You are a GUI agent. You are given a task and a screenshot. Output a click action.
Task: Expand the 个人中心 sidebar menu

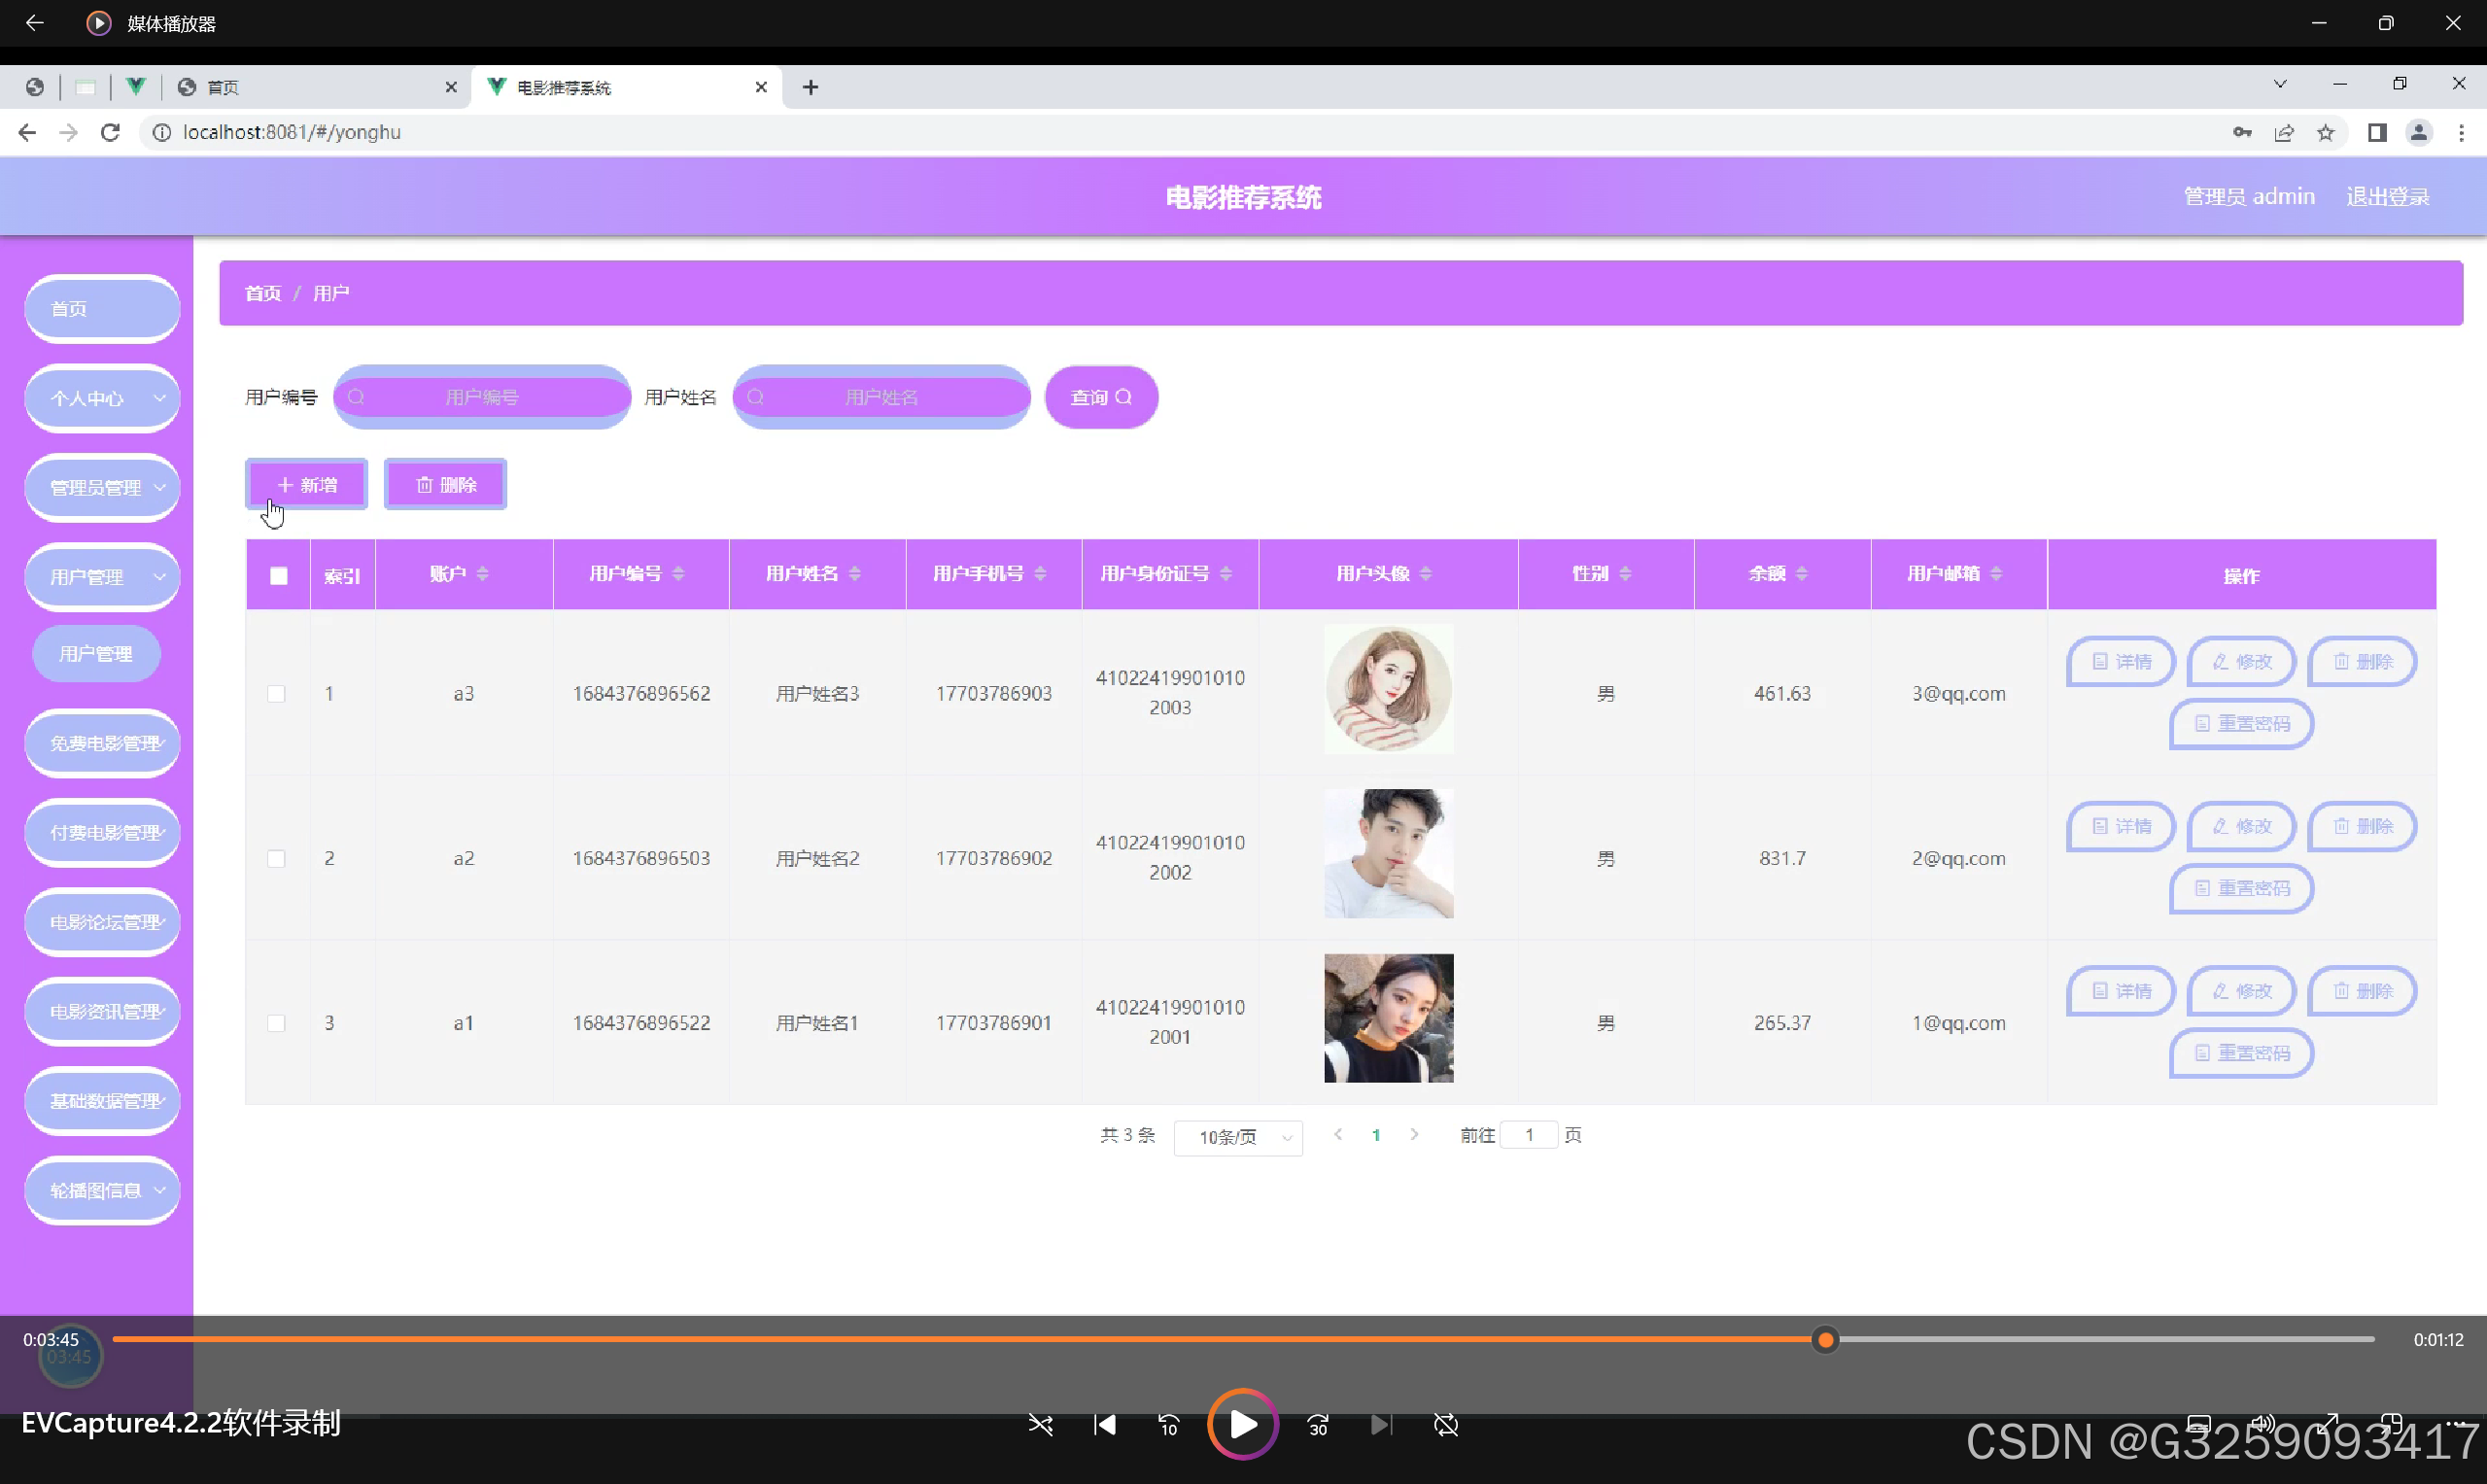coord(102,398)
